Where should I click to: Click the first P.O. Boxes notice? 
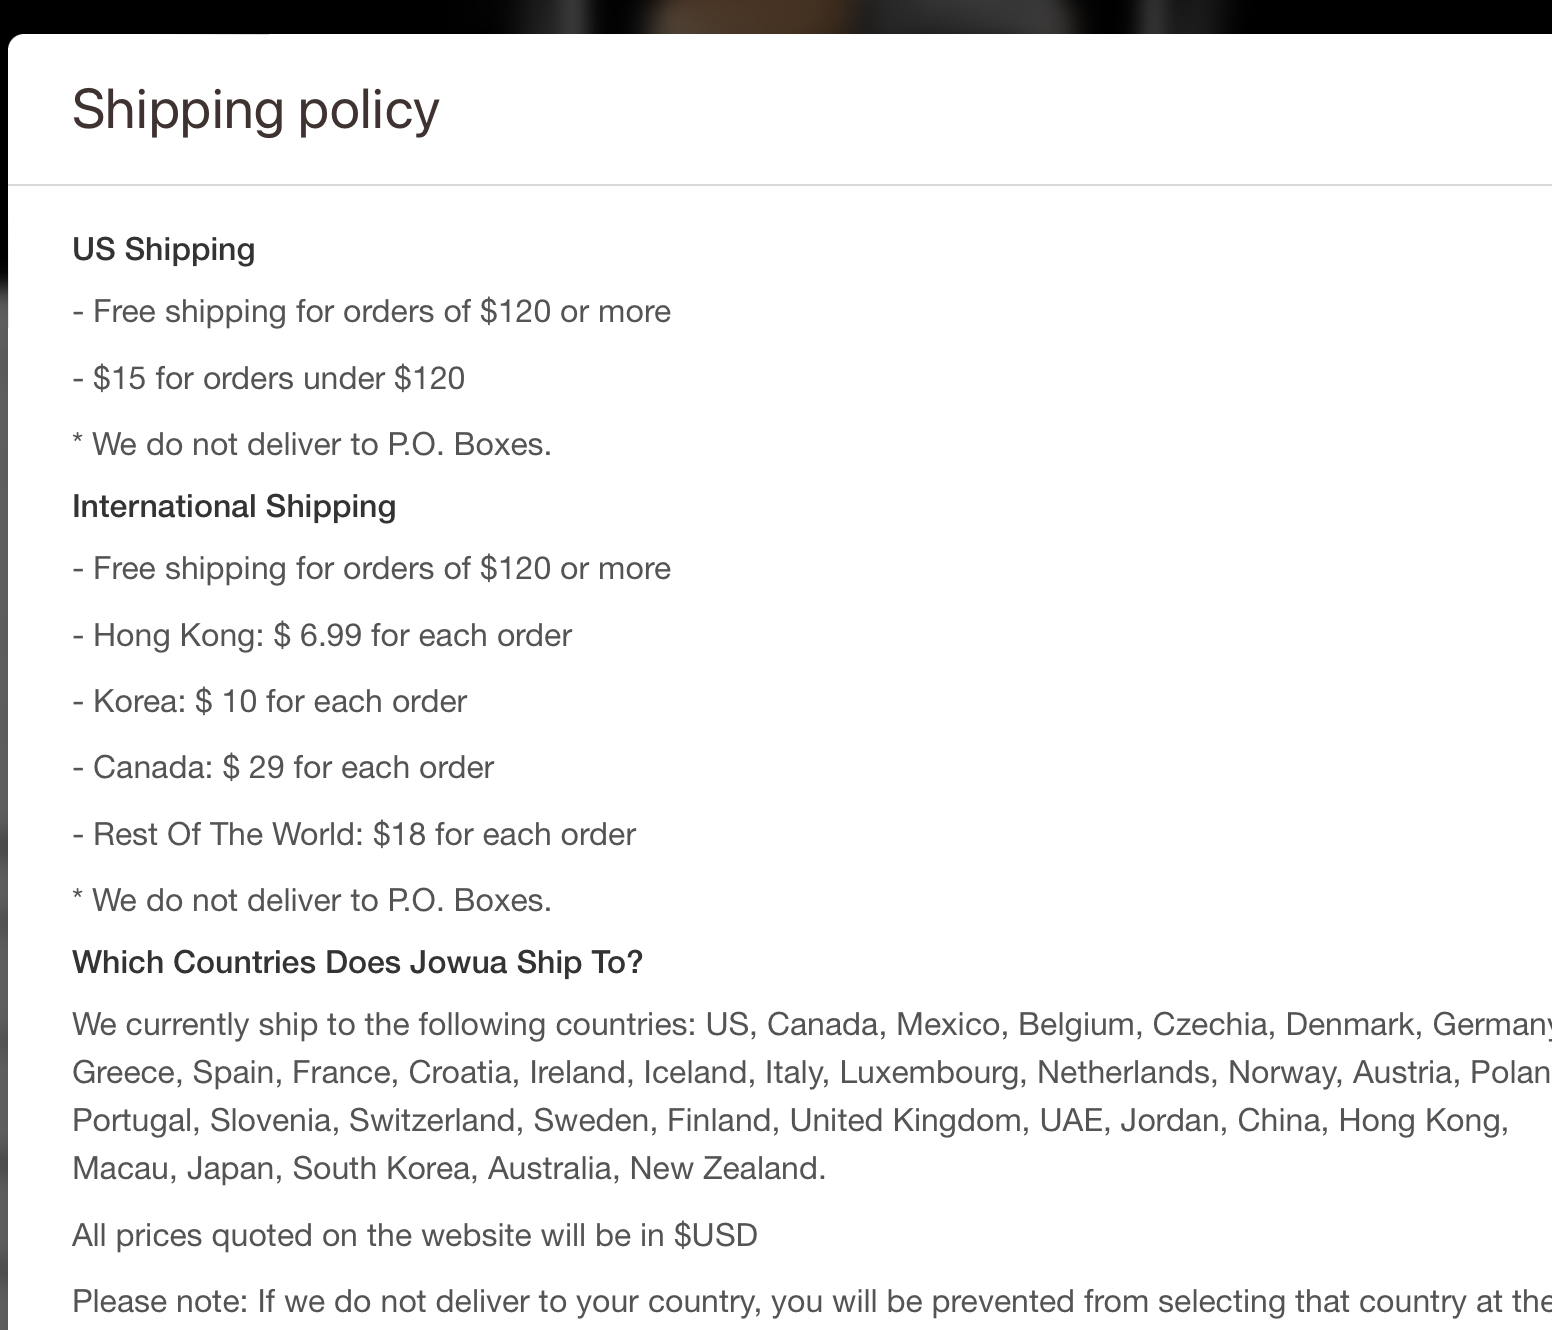coord(312,444)
